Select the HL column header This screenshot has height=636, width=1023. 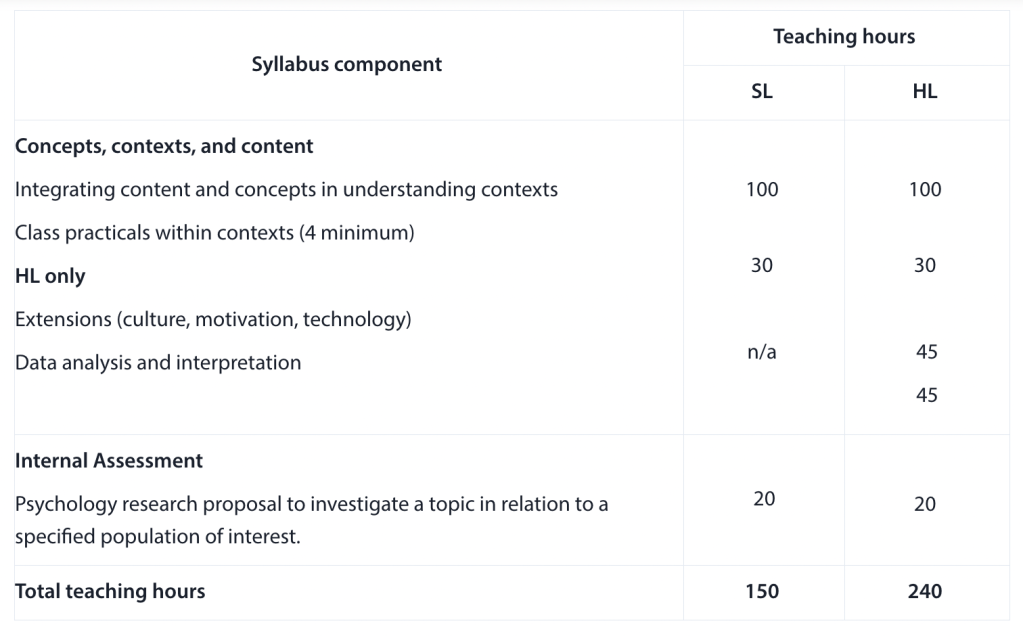point(925,92)
